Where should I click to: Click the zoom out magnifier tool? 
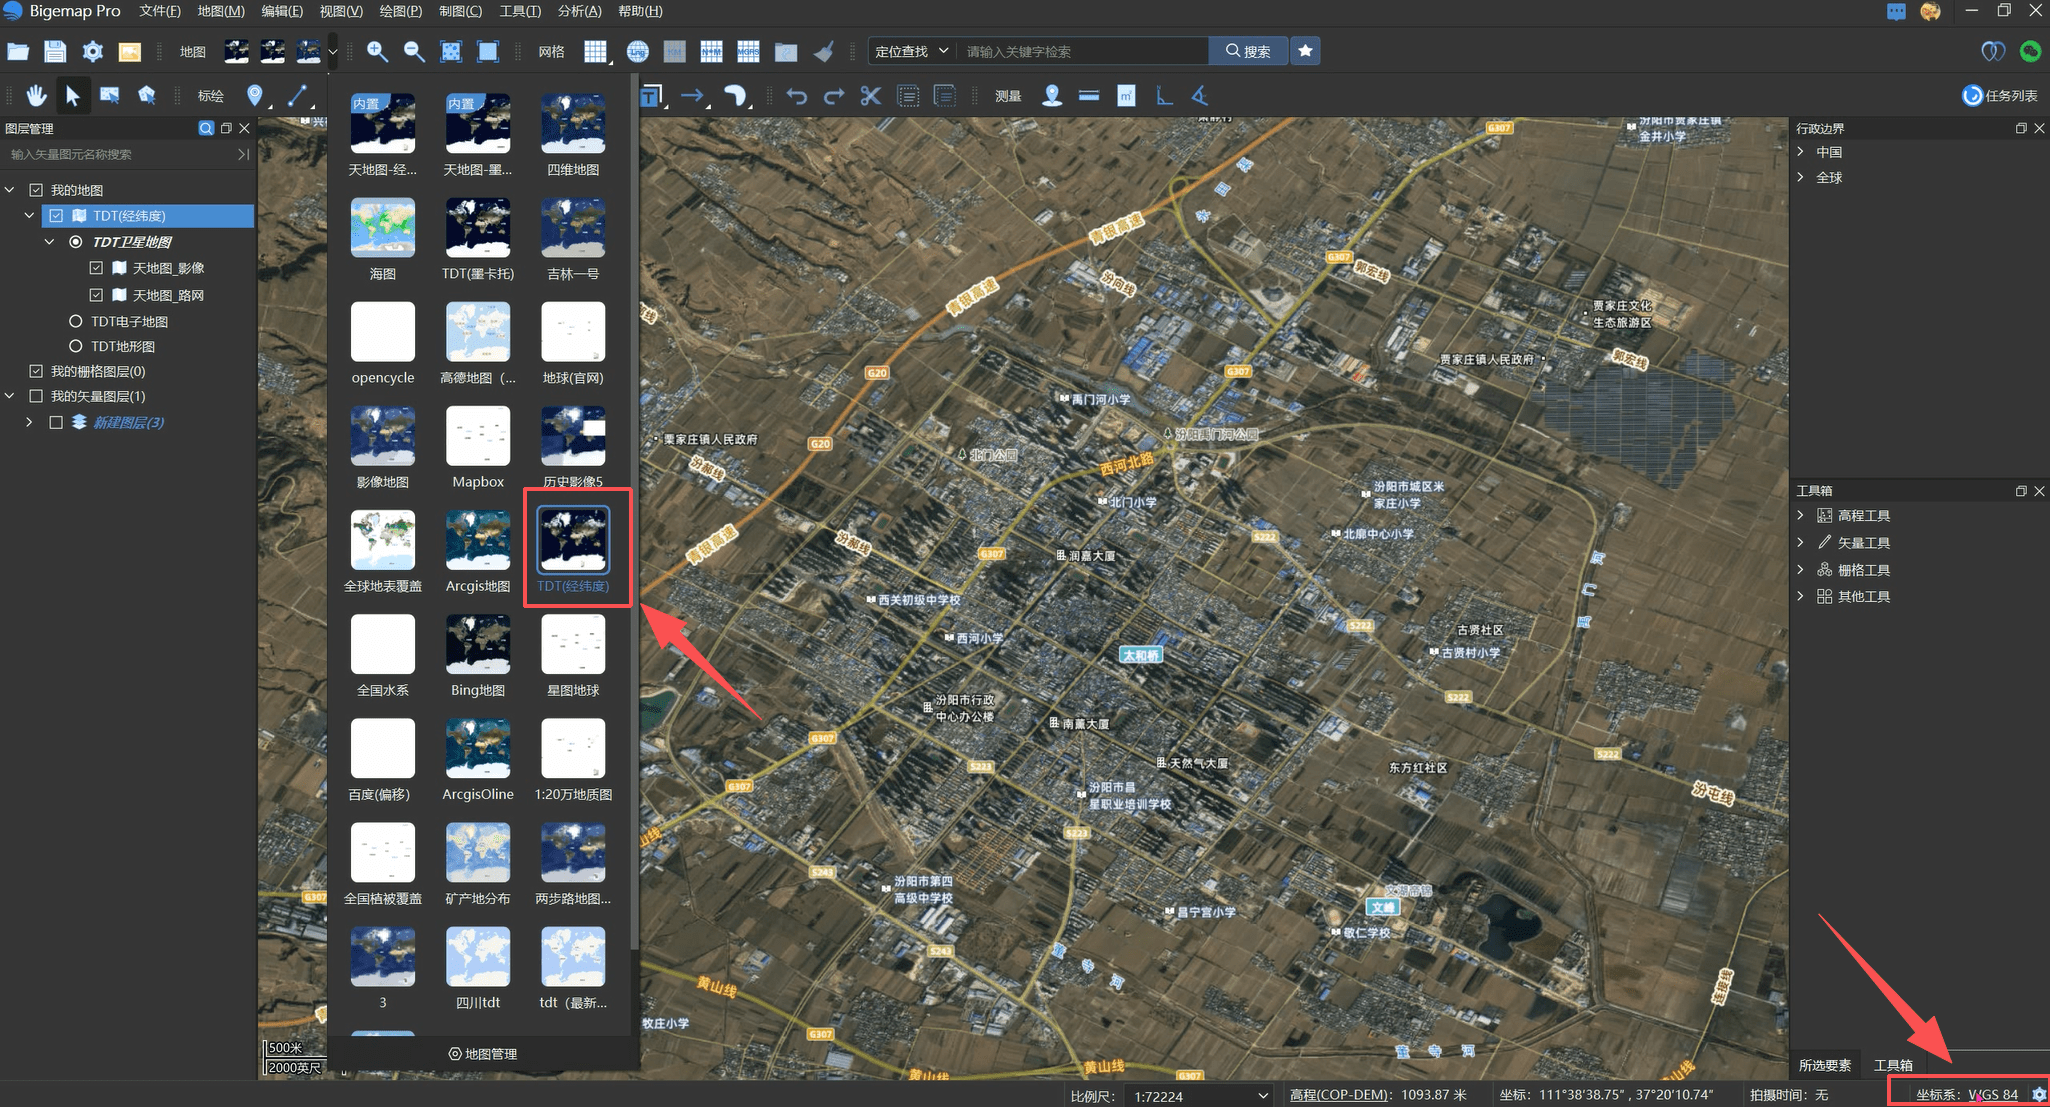pos(414,51)
